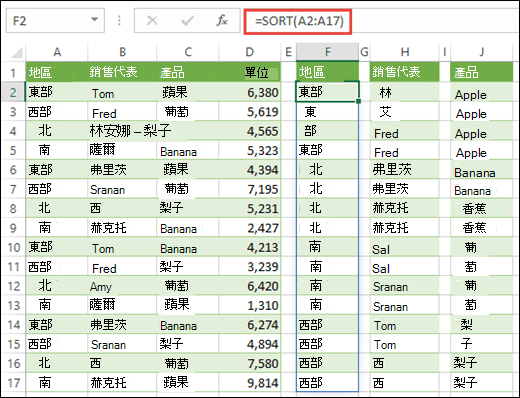The height and width of the screenshot is (398, 520).
Task: Click the value 4,213
Action: 263,247
